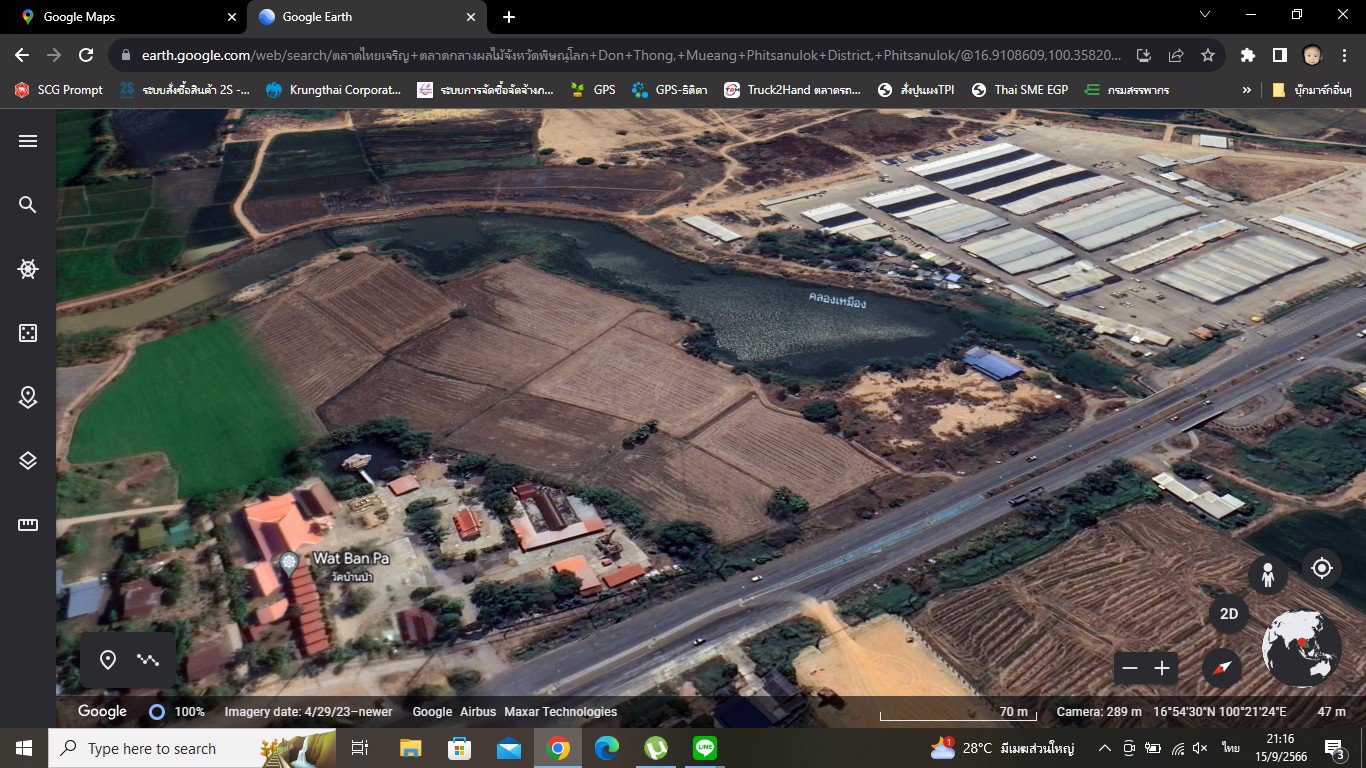
Task: Click the Search magnifier in sidebar
Action: click(x=28, y=205)
